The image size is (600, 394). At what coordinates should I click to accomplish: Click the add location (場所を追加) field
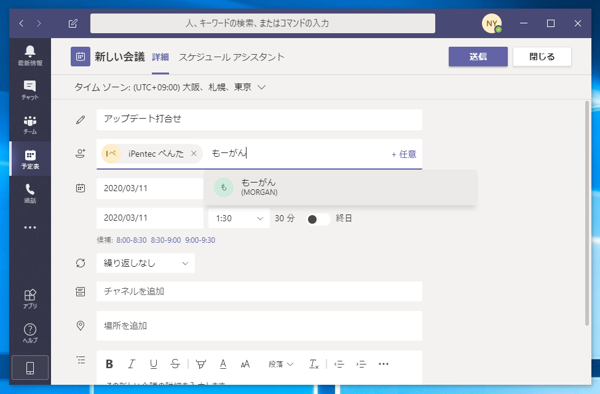coord(259,326)
